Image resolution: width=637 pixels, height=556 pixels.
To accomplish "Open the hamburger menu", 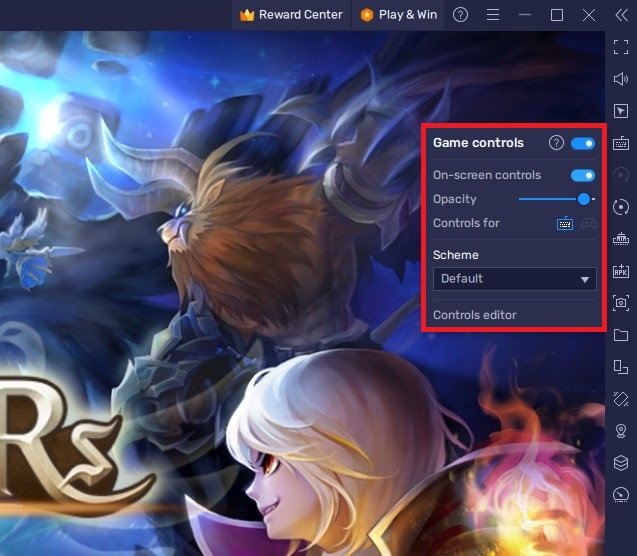I will click(493, 15).
